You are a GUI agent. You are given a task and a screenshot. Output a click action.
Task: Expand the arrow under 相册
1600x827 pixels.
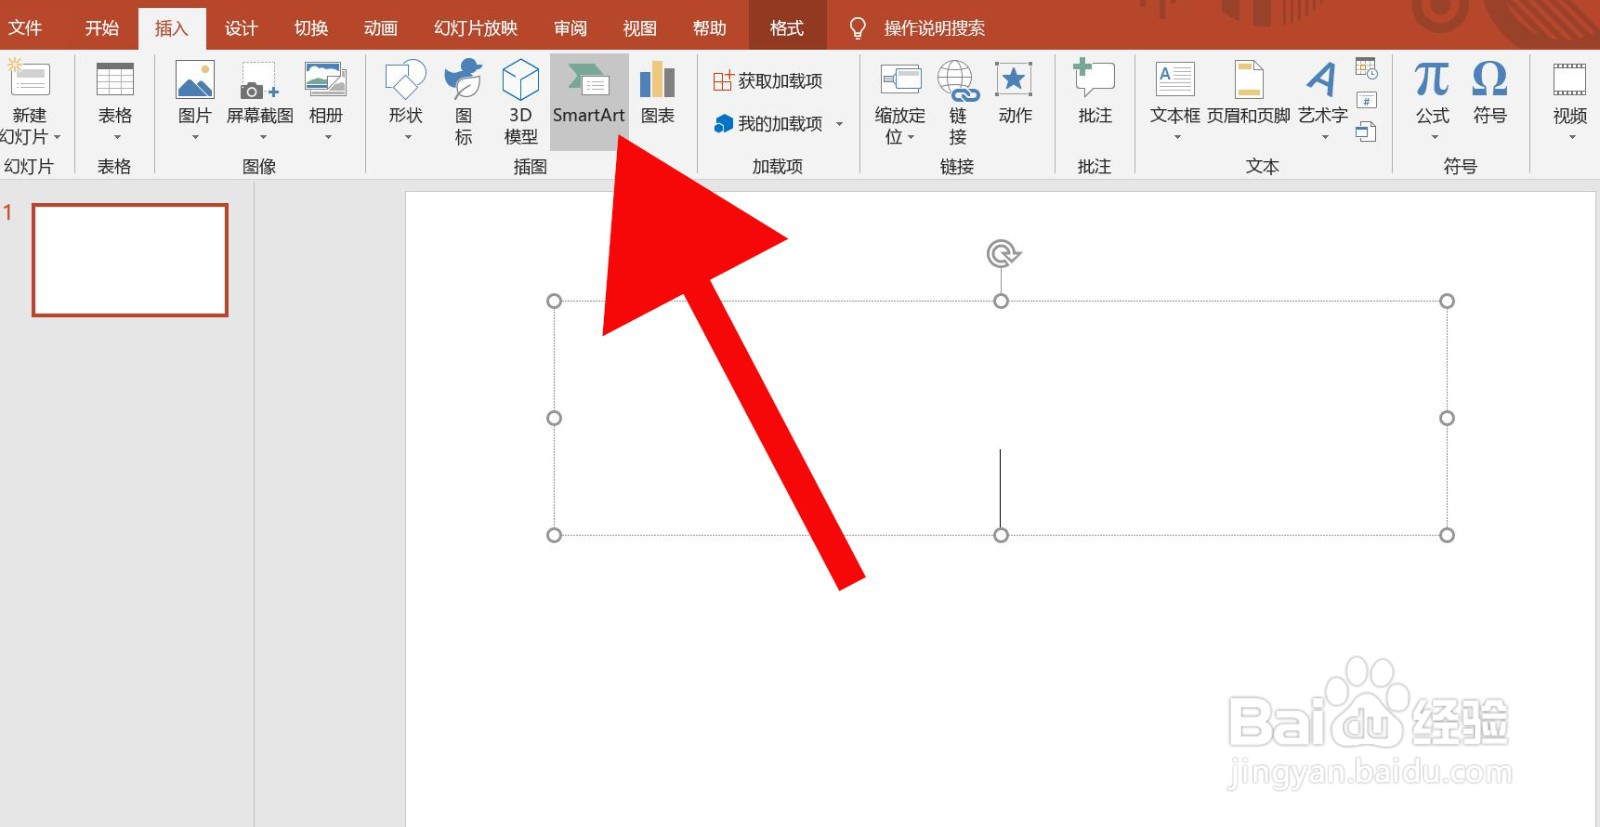coord(327,137)
